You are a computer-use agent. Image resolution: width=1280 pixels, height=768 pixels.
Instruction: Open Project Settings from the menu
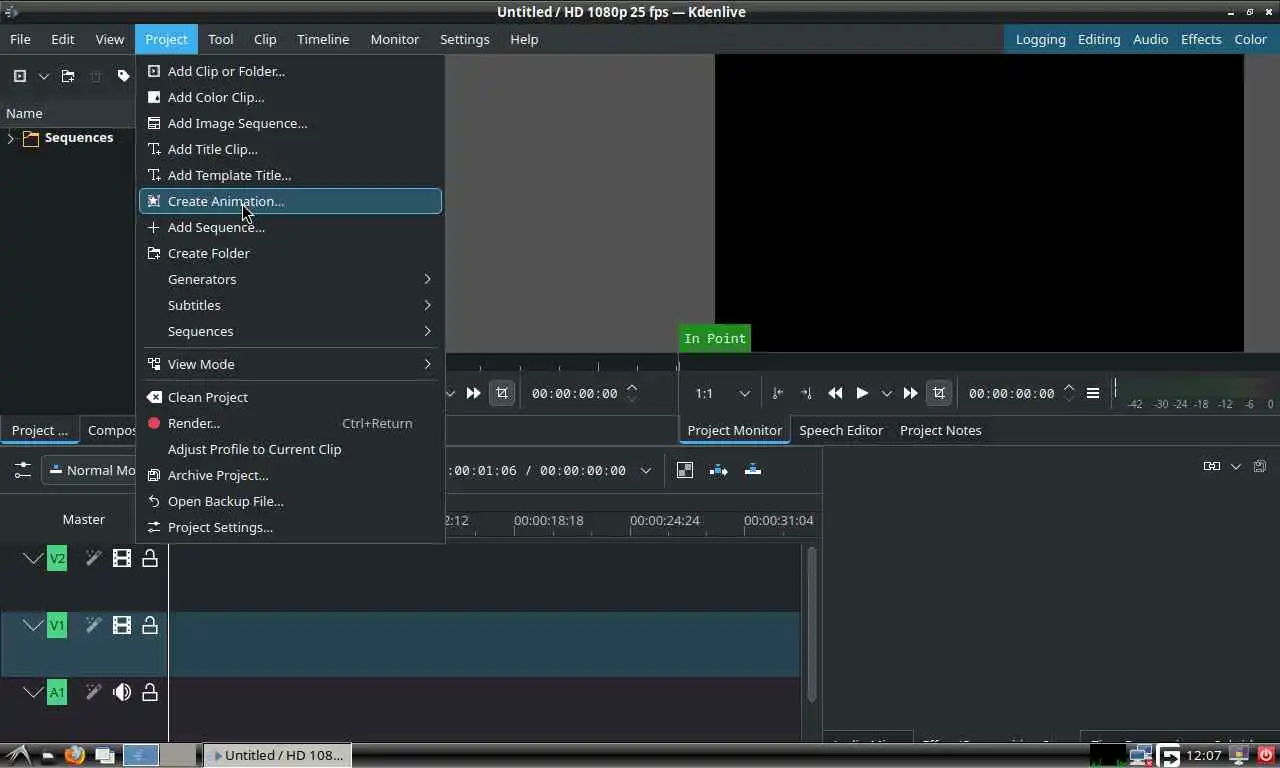[291, 527]
